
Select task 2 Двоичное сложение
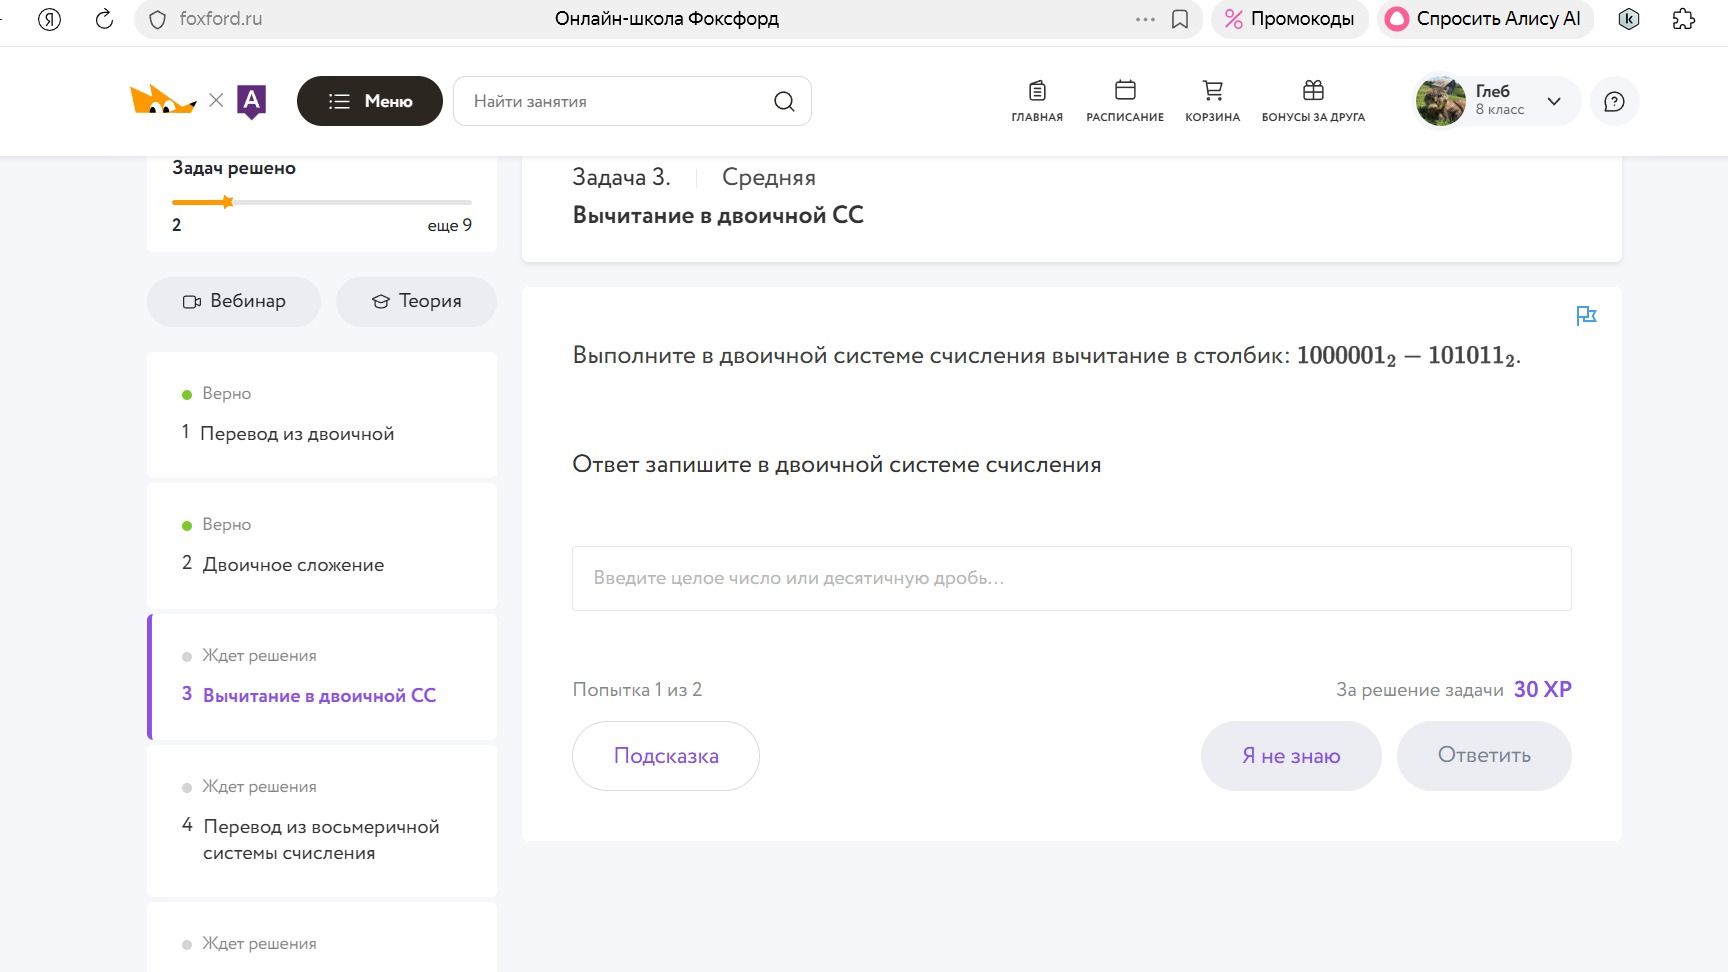coord(322,546)
